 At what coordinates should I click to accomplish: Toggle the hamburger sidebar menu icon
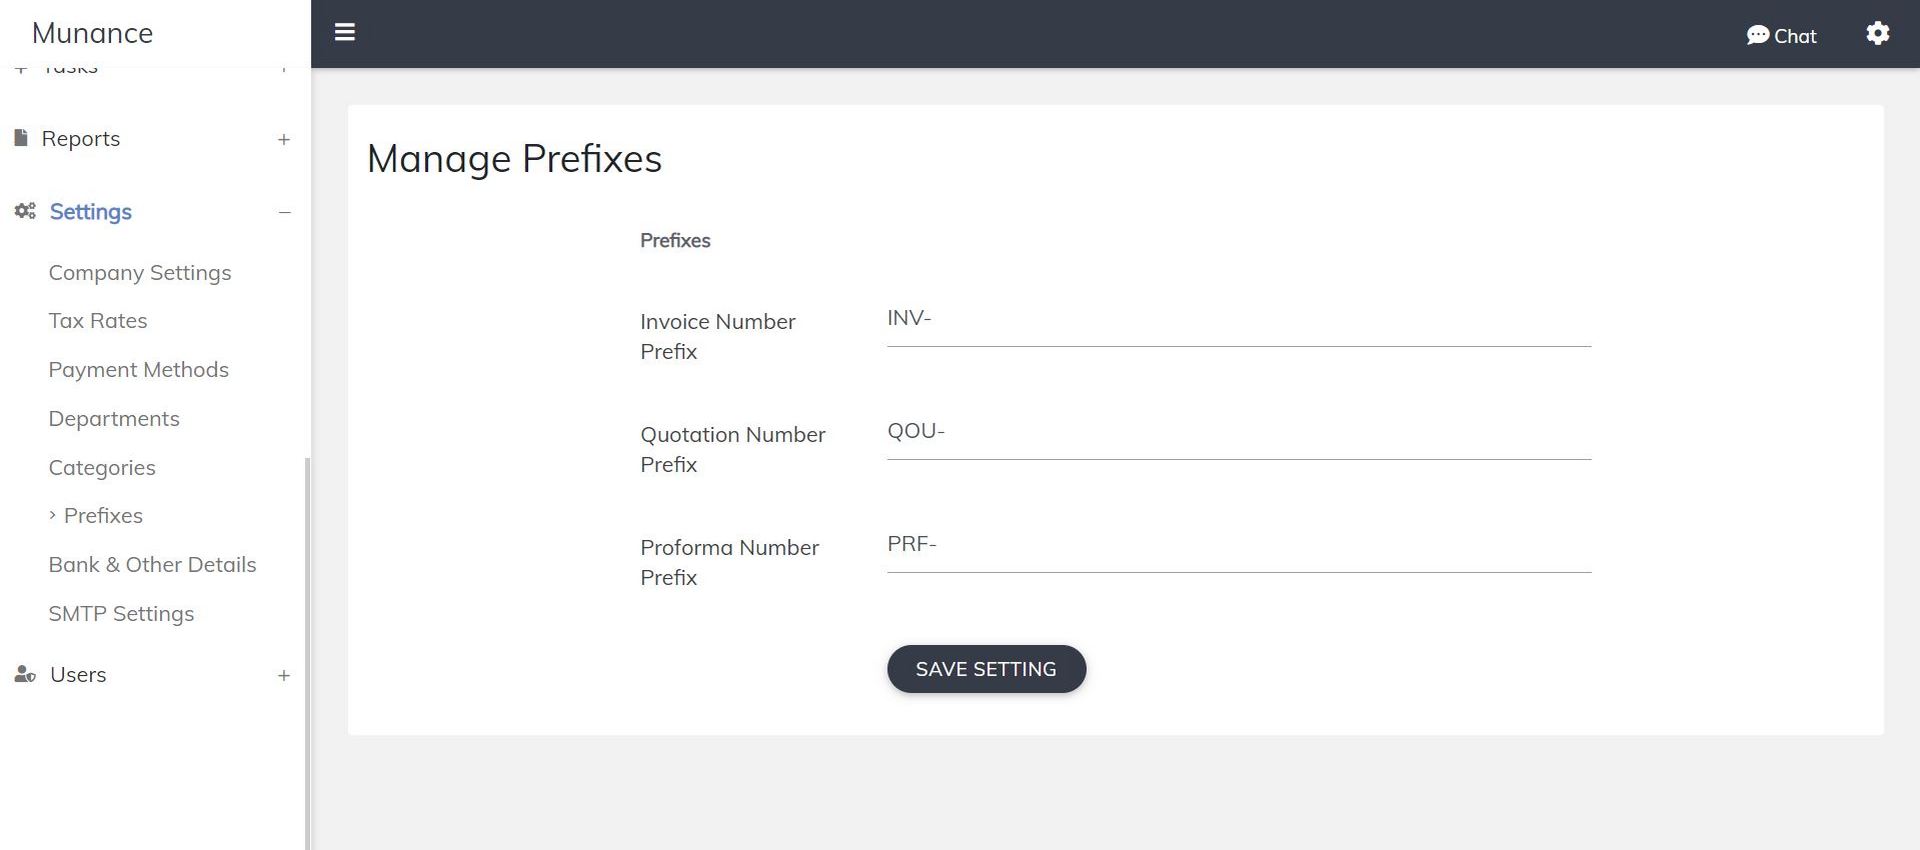(x=345, y=33)
